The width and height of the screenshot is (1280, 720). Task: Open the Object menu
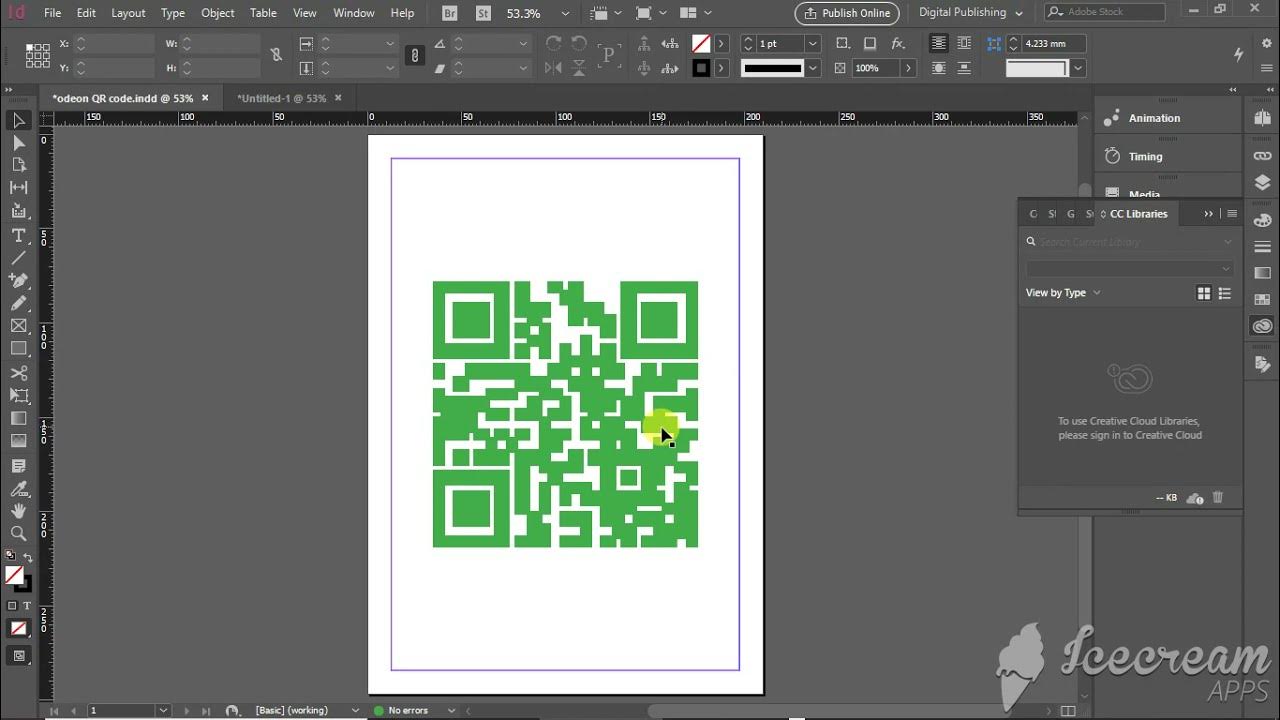[218, 13]
